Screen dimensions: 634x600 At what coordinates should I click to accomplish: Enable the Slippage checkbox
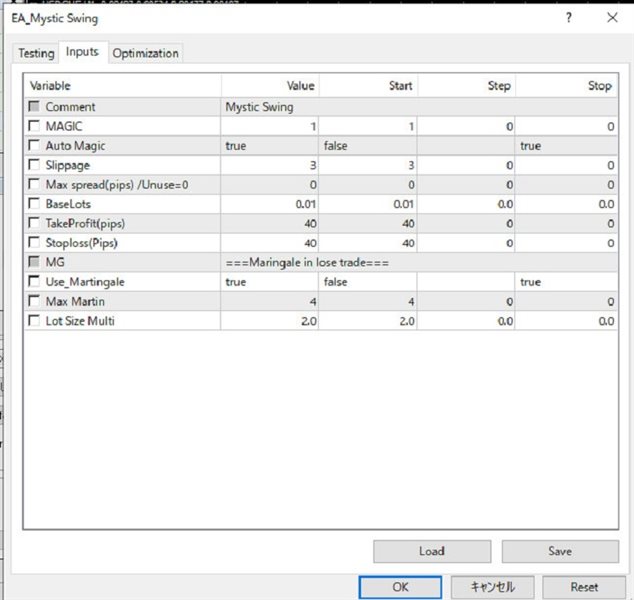tap(34, 165)
